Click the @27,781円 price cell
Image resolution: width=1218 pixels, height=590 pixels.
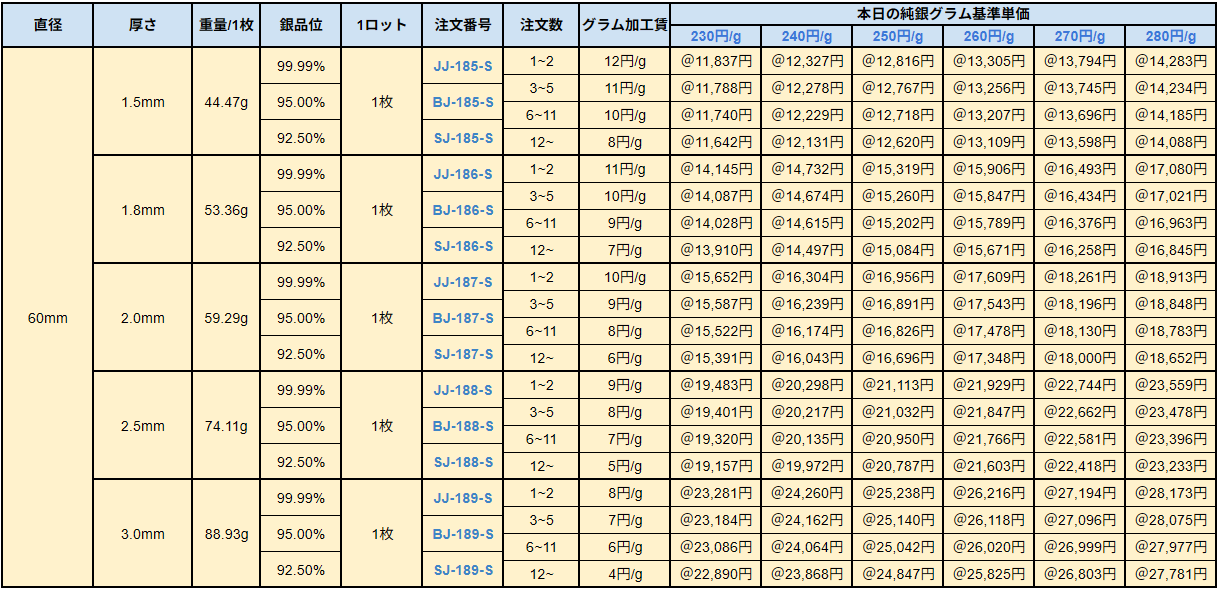pyautogui.click(x=1170, y=573)
